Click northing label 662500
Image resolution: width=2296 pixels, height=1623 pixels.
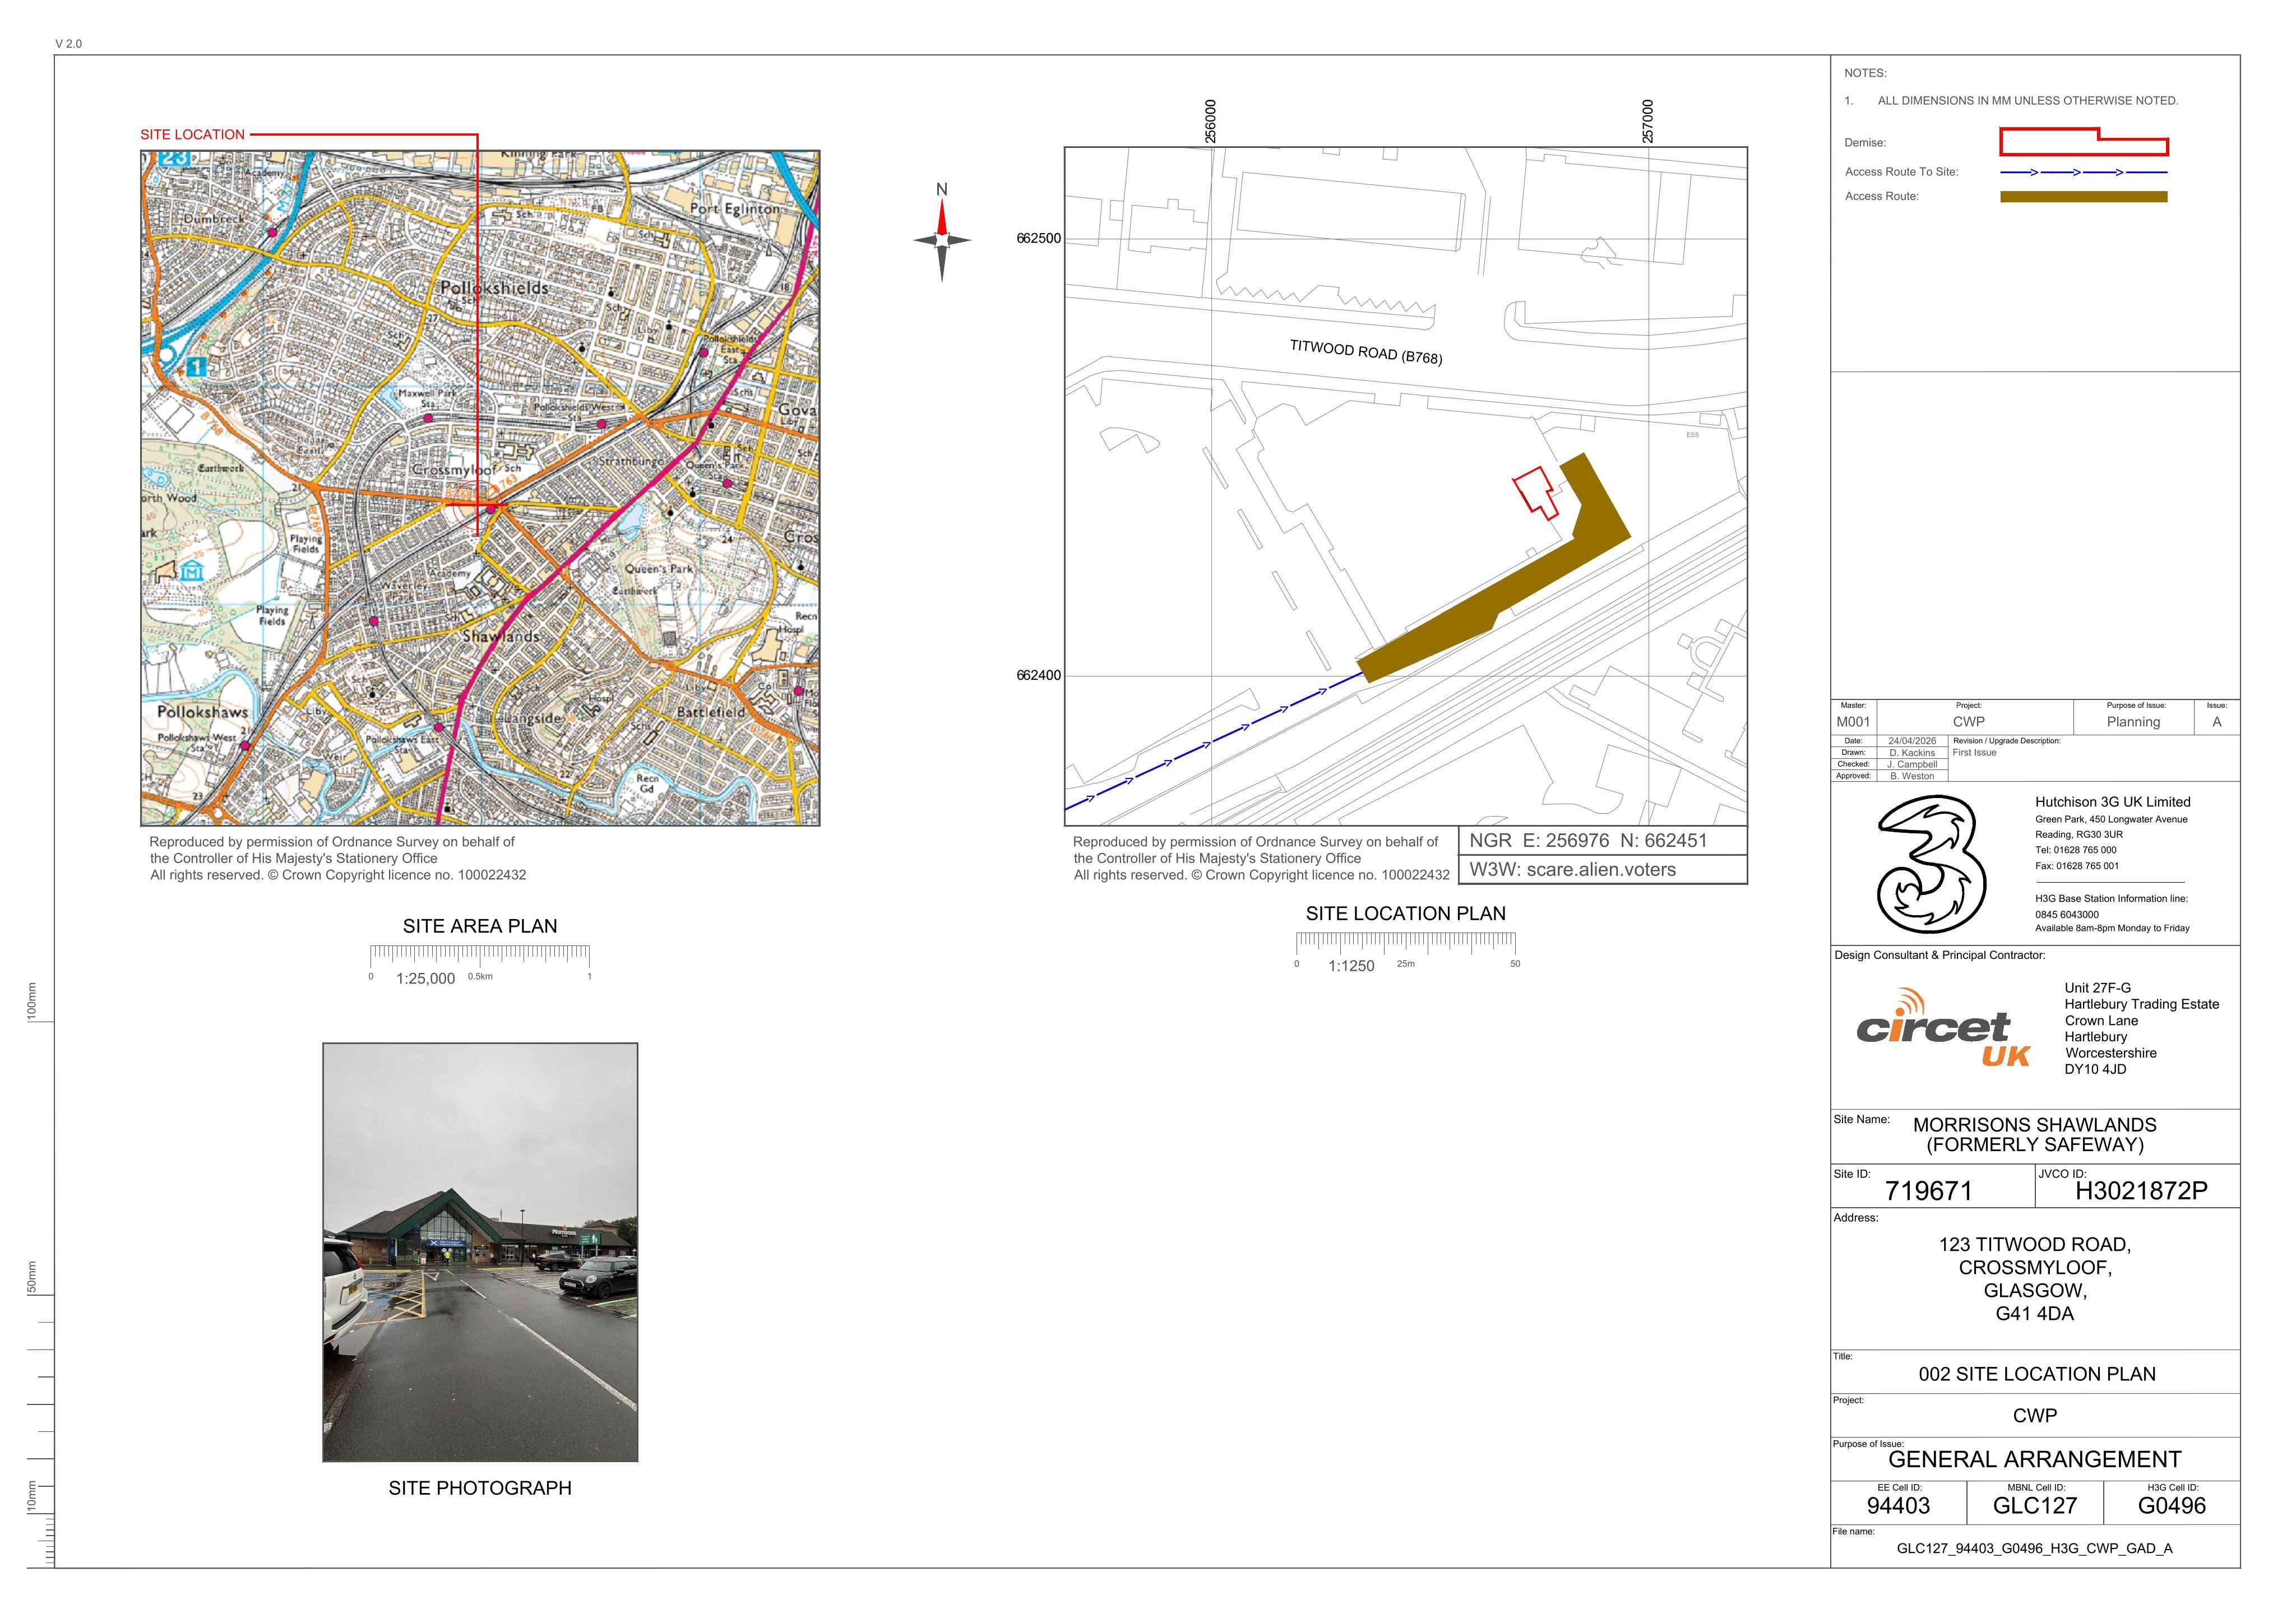point(1038,239)
